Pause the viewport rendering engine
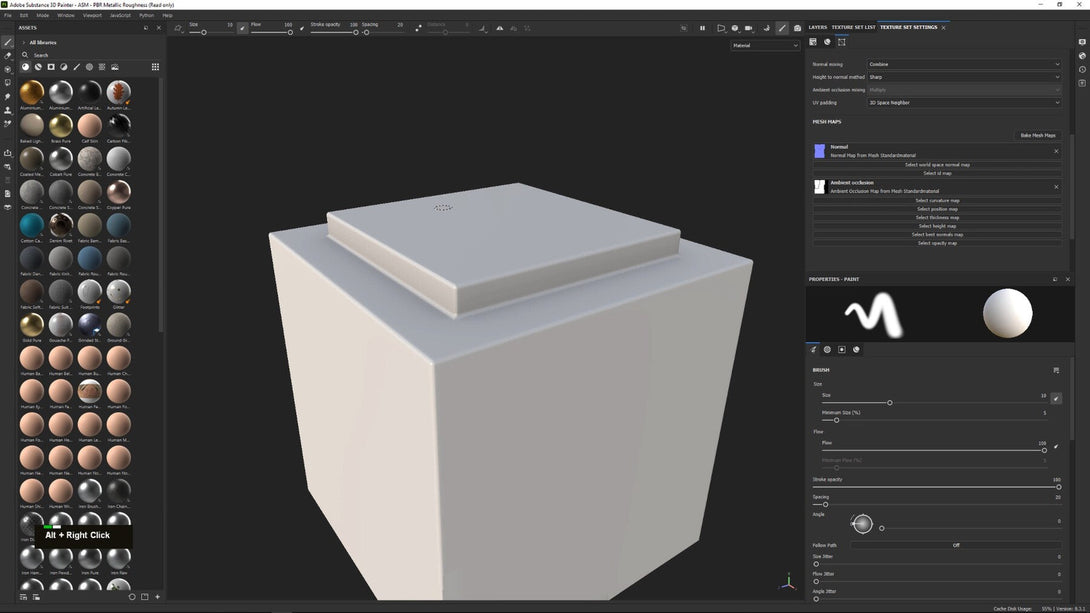This screenshot has height=613, width=1090. tap(702, 28)
